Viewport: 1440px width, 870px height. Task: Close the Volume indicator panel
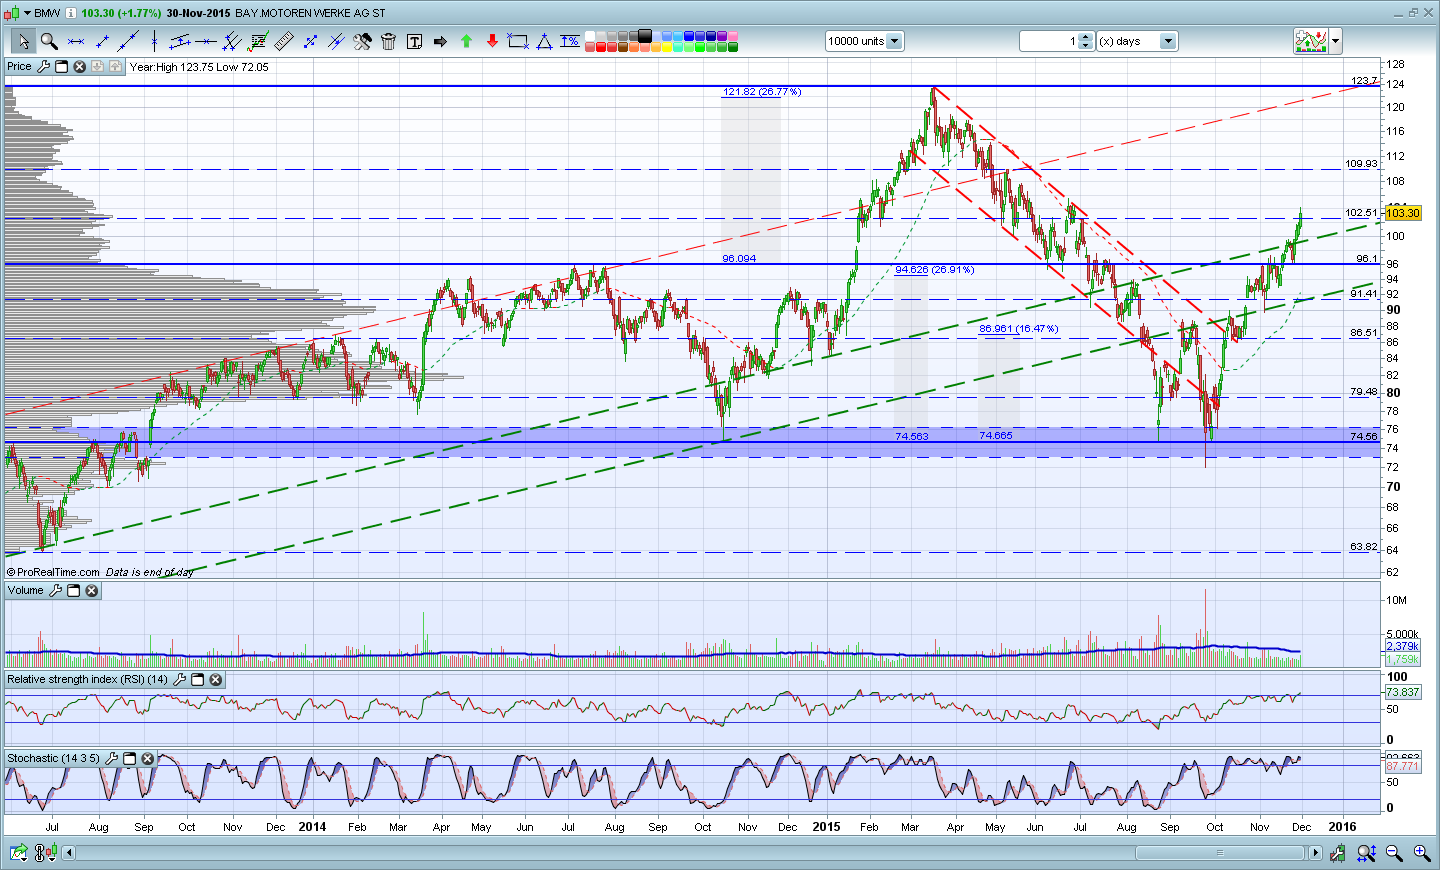[91, 591]
